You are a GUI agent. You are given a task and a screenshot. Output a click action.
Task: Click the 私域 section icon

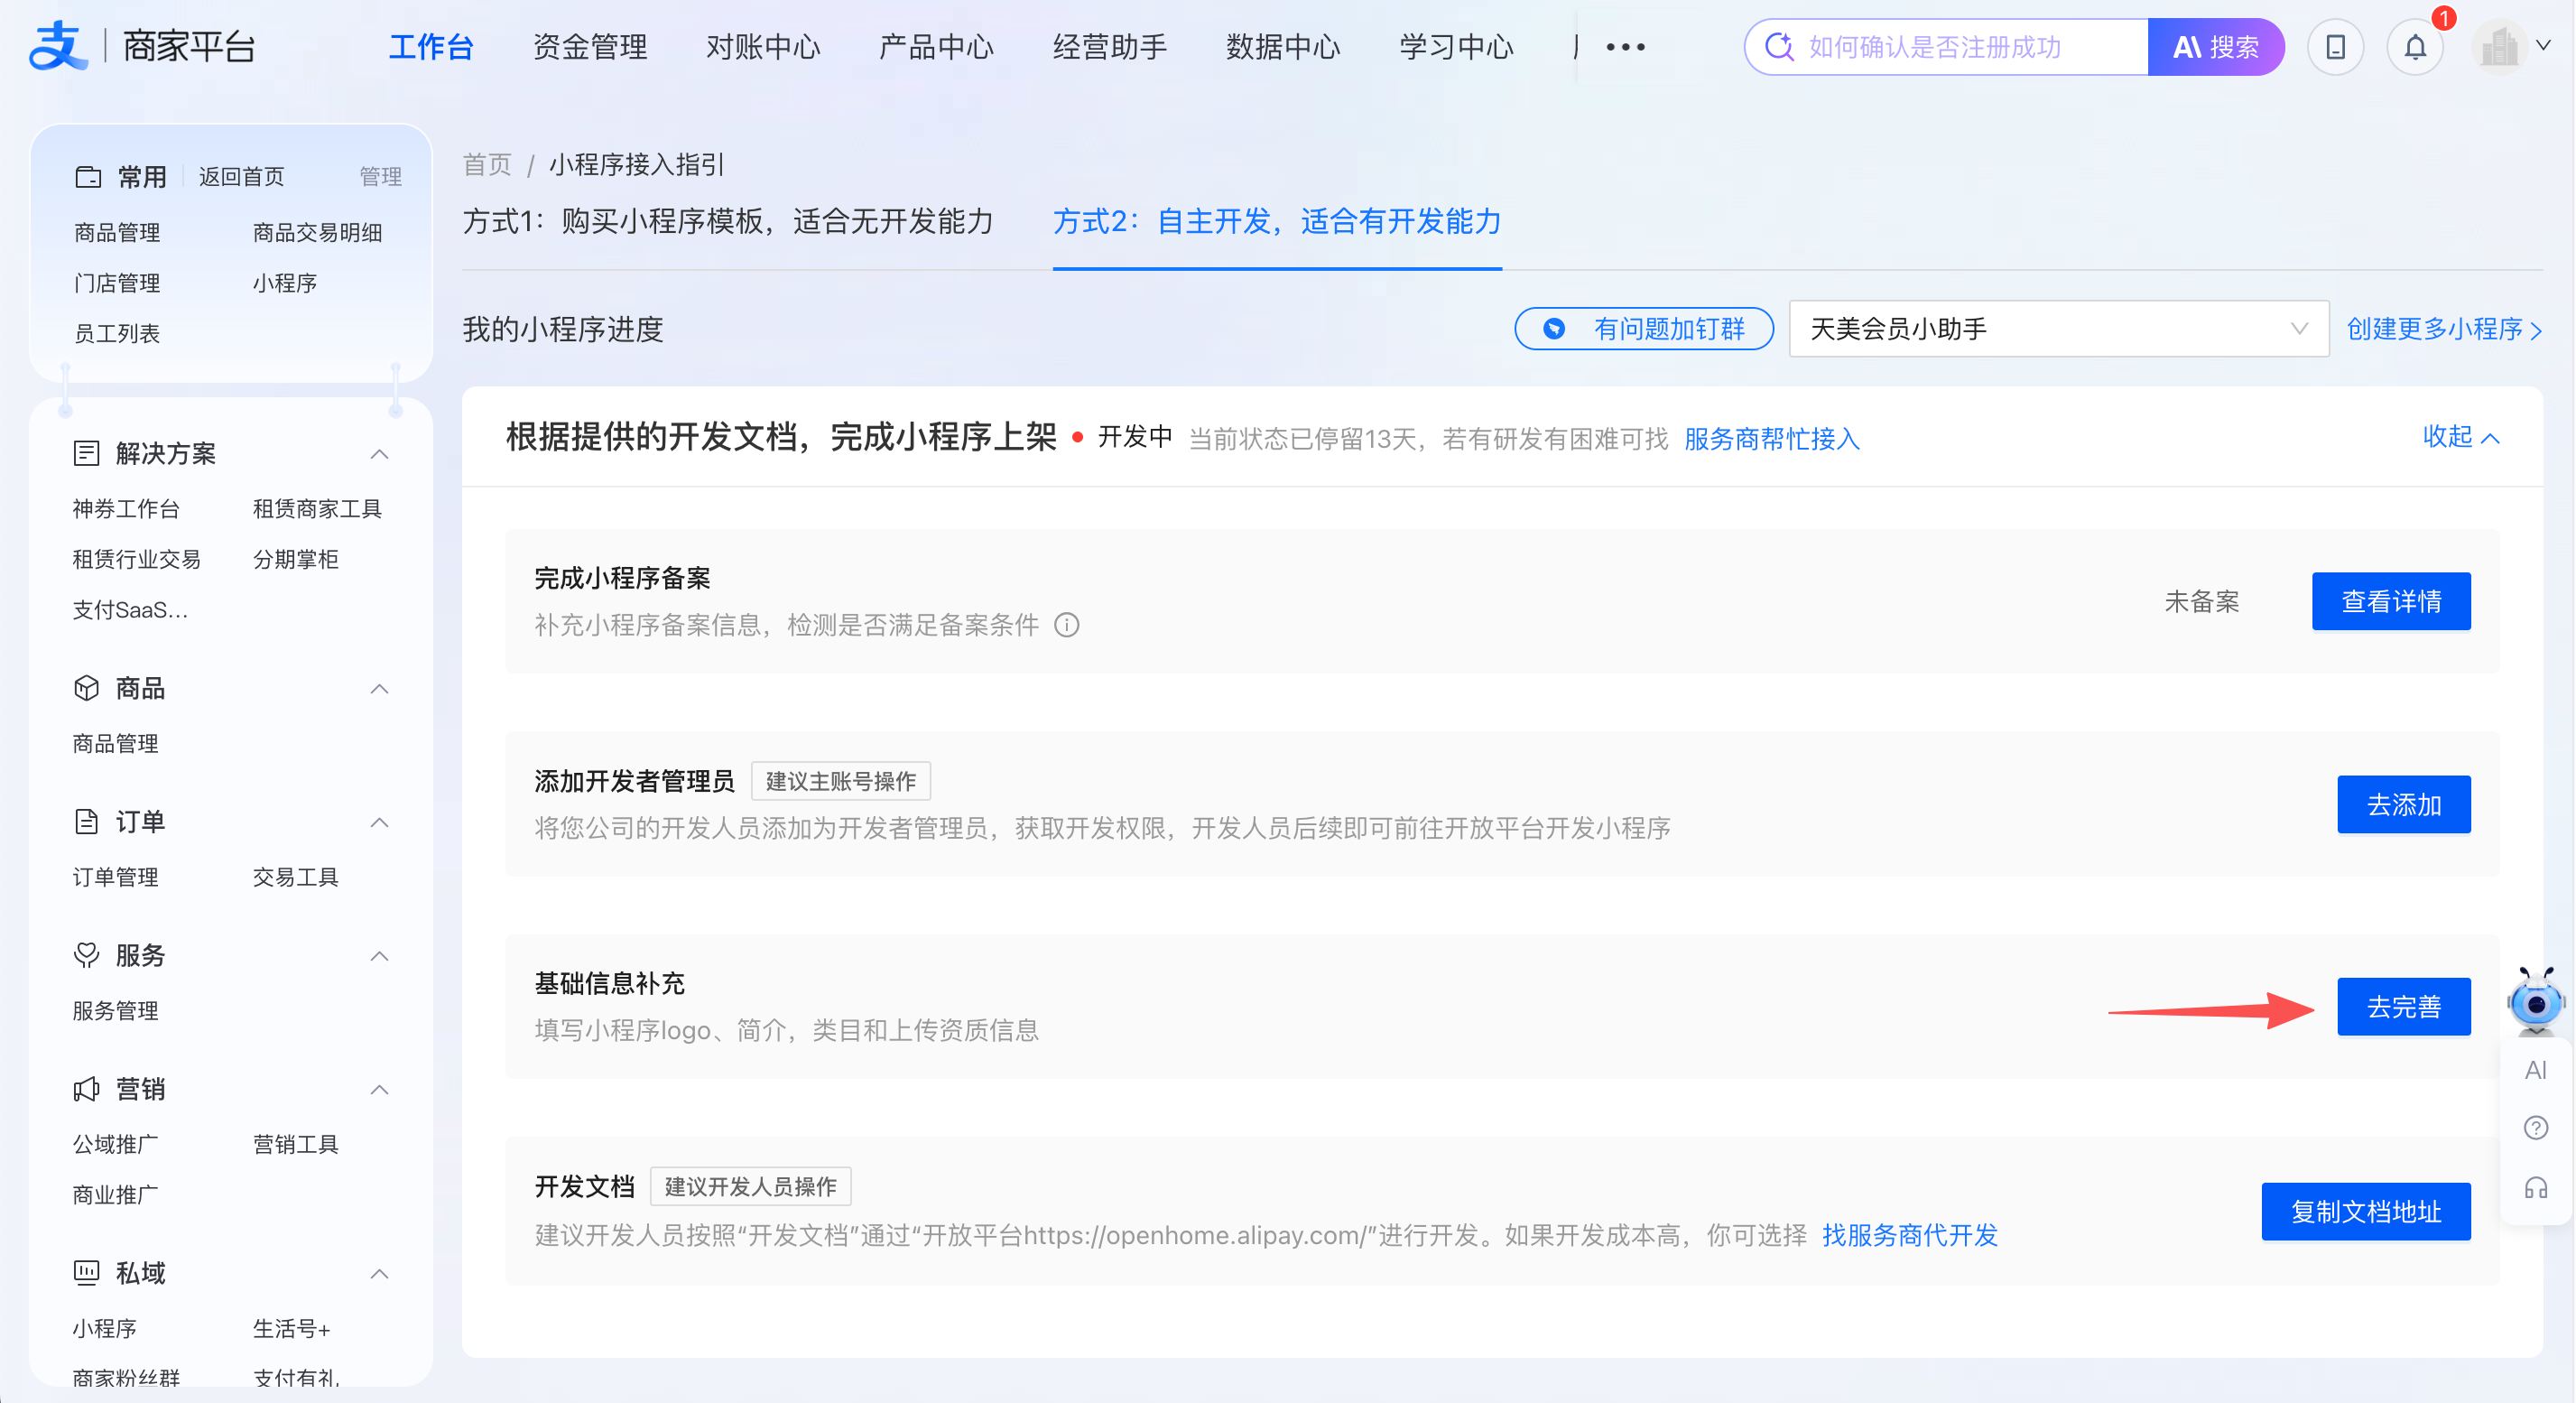(x=87, y=1273)
